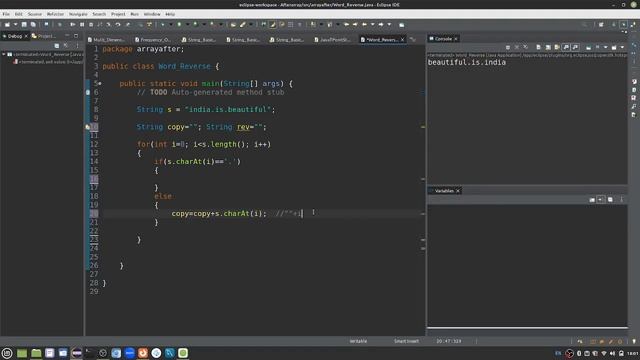Screen dimensions: 640x360
Task: Click the Open Type toolbar icon
Action: tap(233, 24)
